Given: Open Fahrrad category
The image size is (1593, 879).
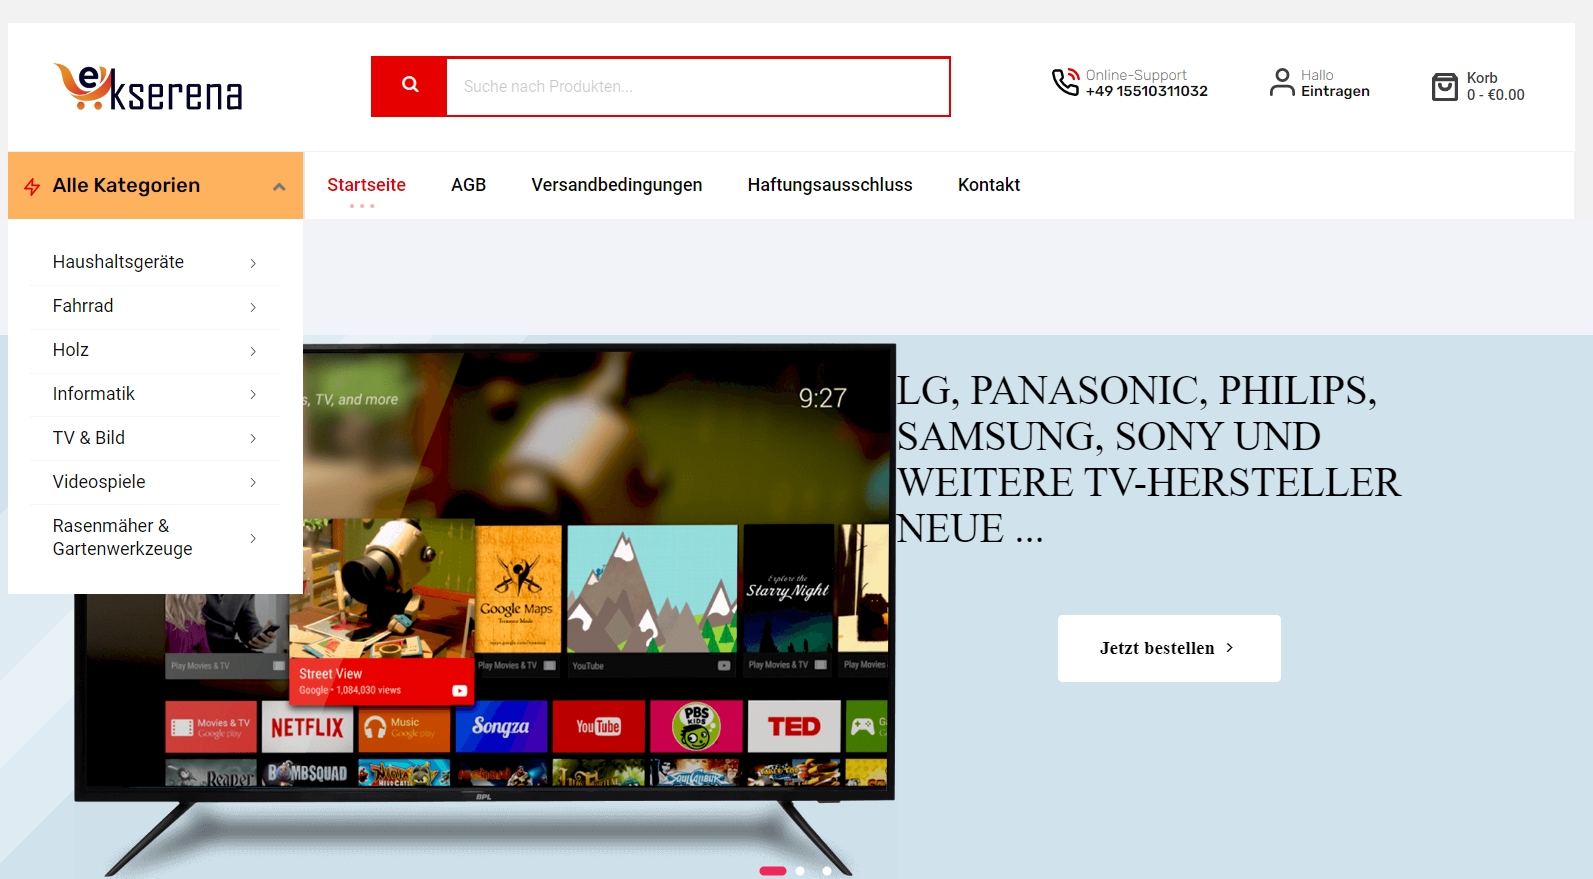Looking at the screenshot, I should (83, 306).
